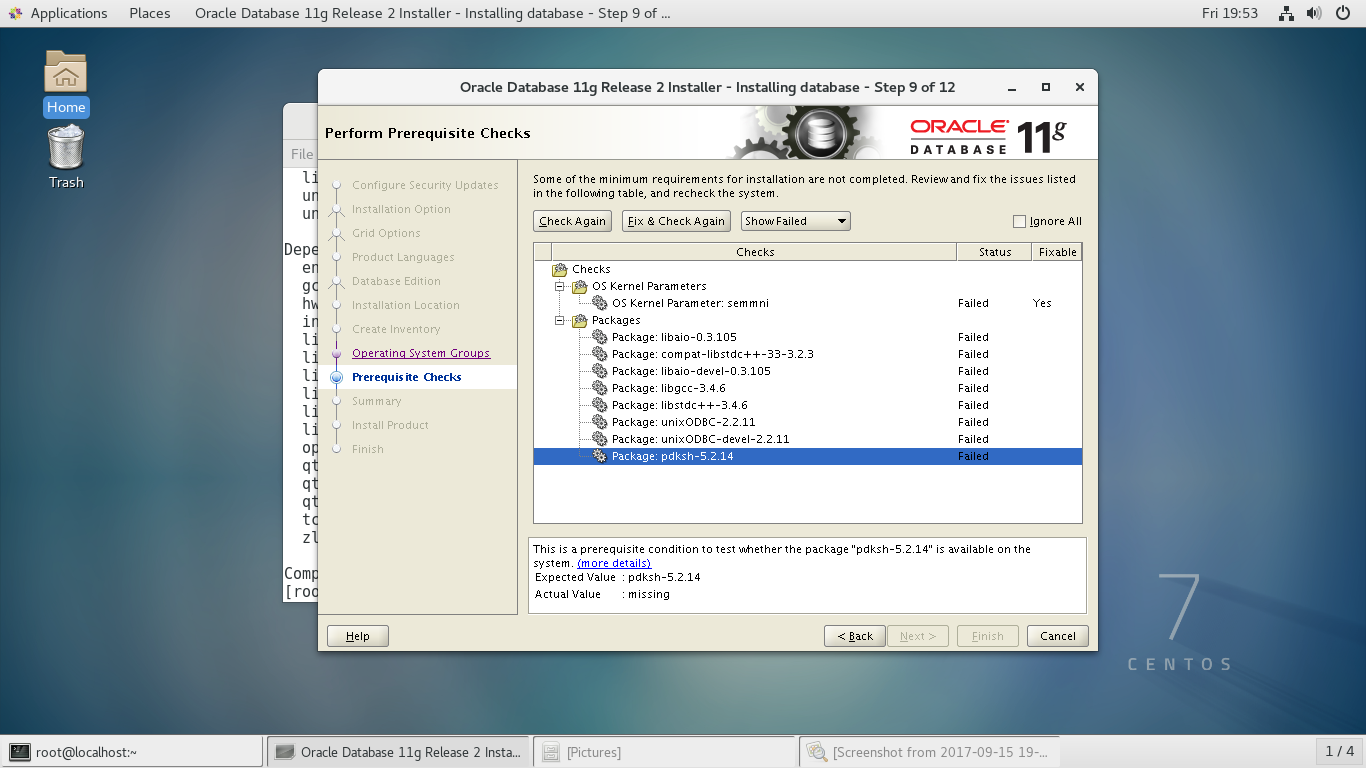Click the power menu icon
This screenshot has width=1366, height=768.
pos(1342,13)
